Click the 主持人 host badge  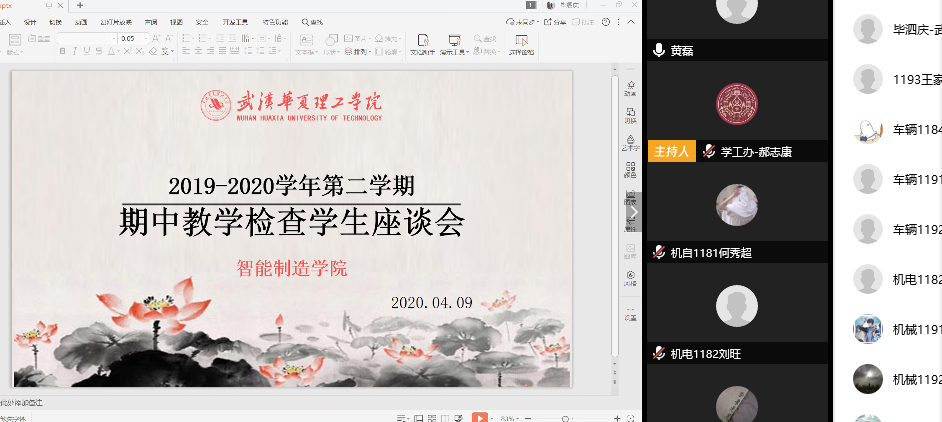(x=671, y=152)
